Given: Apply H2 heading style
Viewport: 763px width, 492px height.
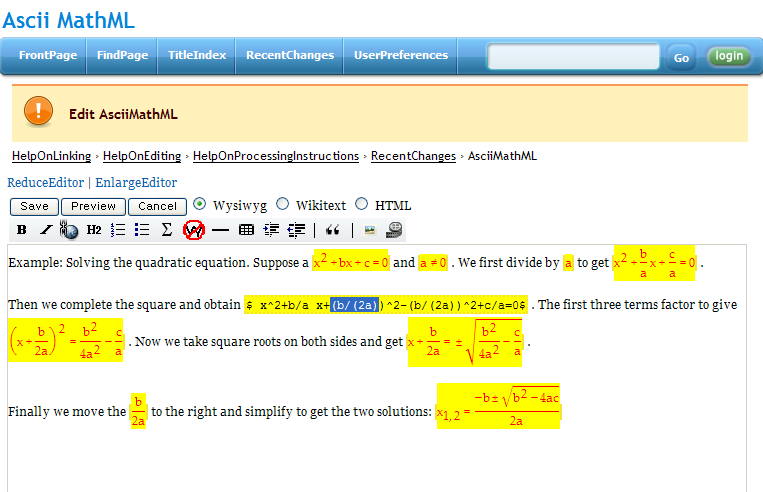Looking at the screenshot, I should (x=94, y=230).
